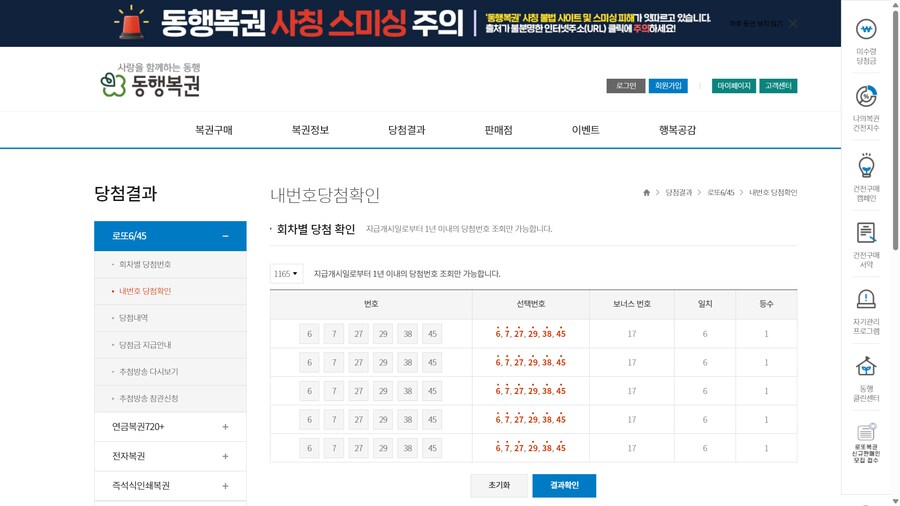The height and width of the screenshot is (506, 900).
Task: Go to 마이페이지
Action: click(x=734, y=86)
